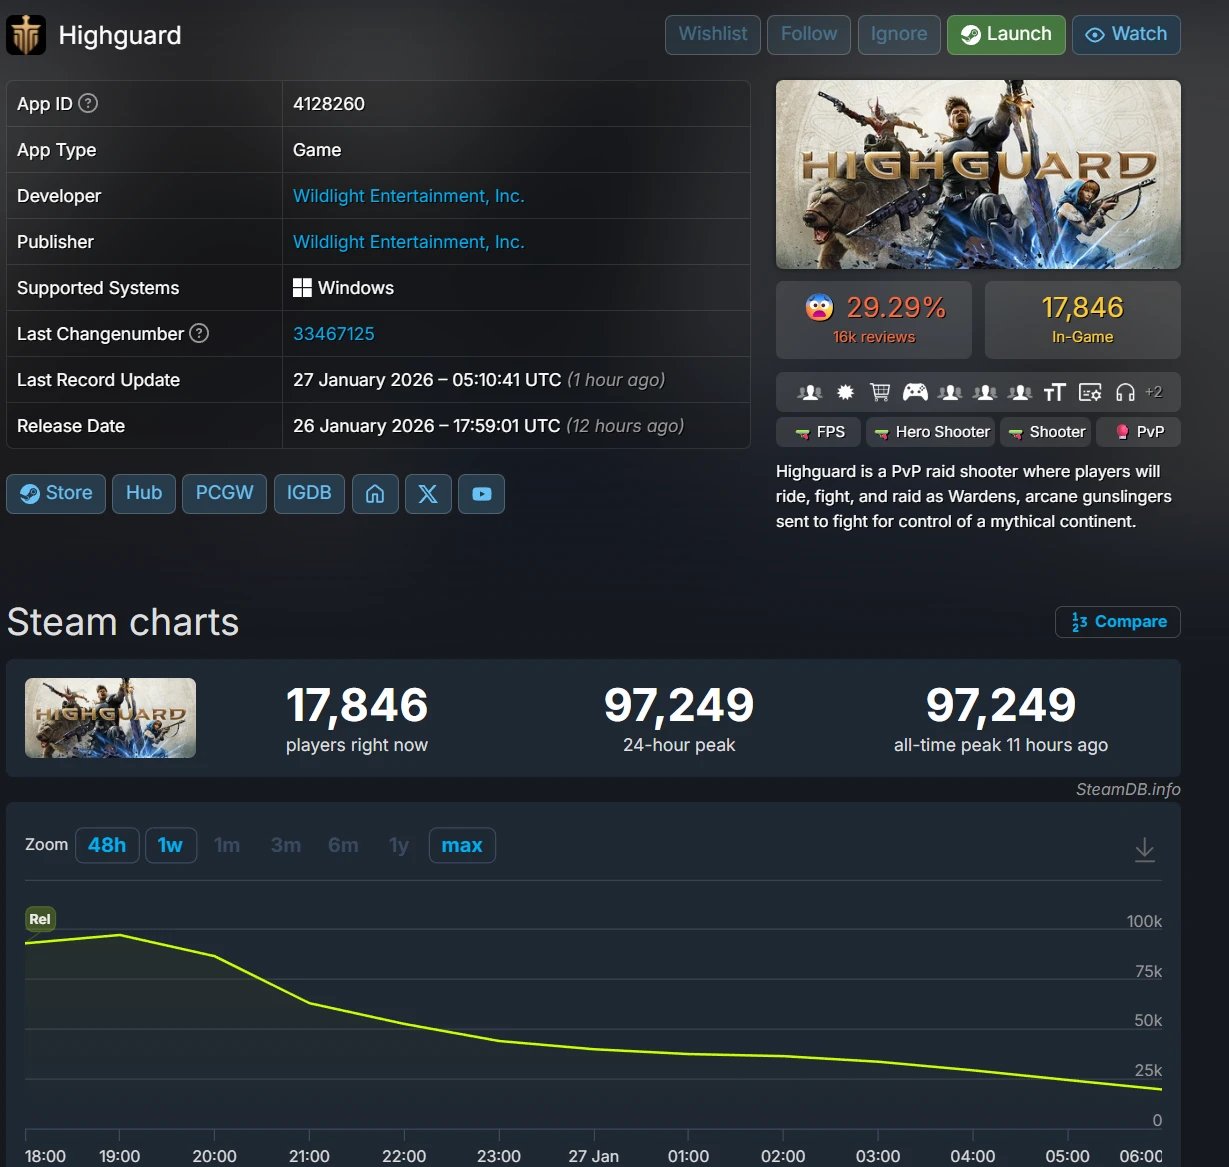The image size is (1229, 1167).
Task: Open Wildlight Entertainment developer link
Action: pyautogui.click(x=408, y=196)
